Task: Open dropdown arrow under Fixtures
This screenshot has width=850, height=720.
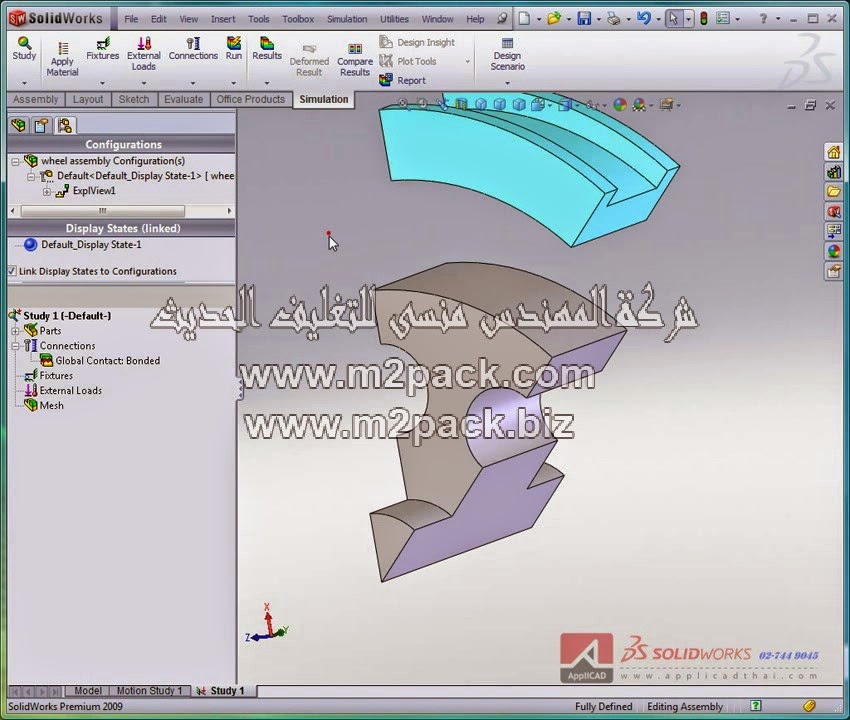Action: point(102,83)
